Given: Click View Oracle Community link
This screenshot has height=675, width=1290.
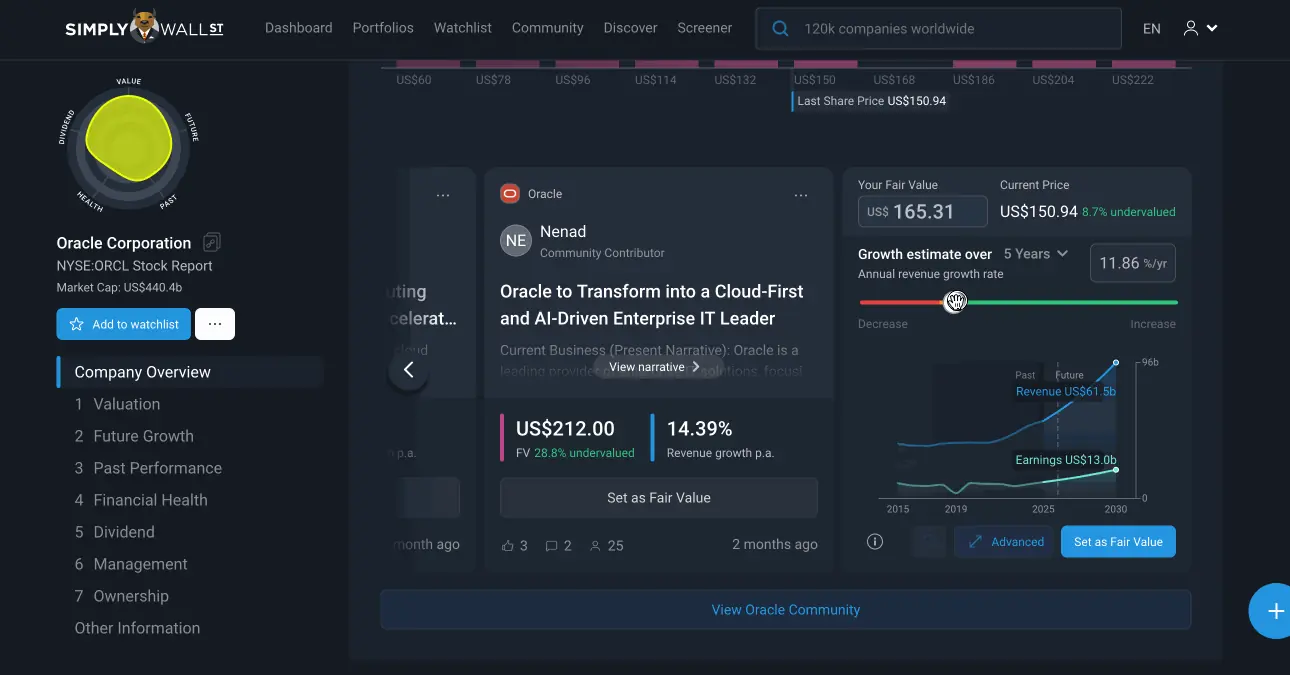Looking at the screenshot, I should 785,609.
